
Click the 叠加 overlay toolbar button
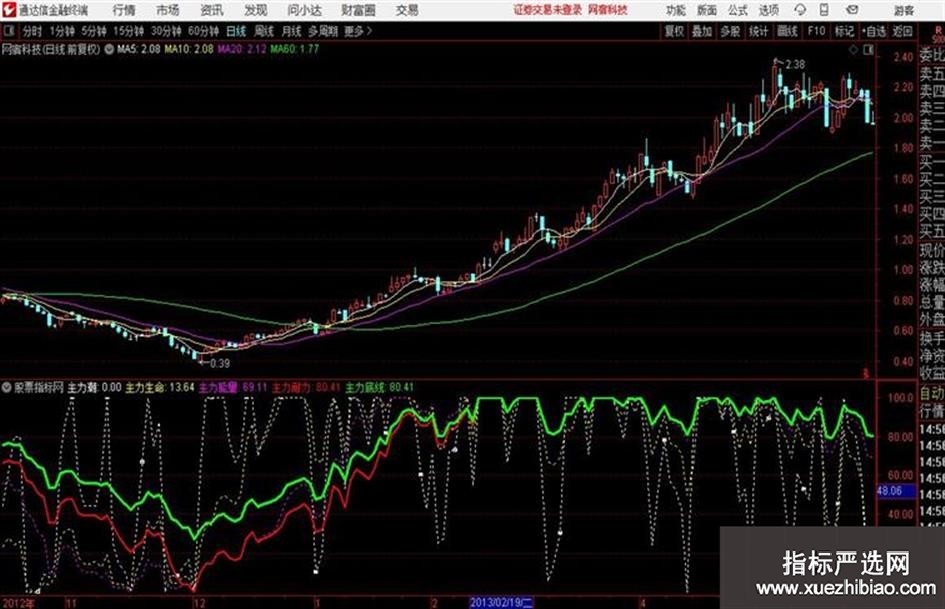(702, 31)
